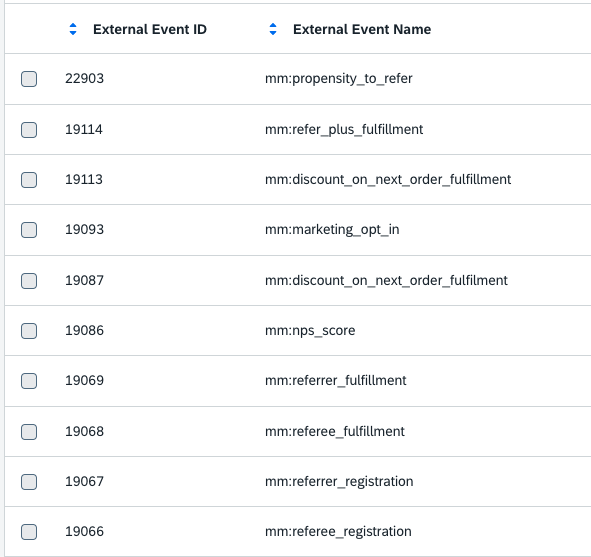This screenshot has width=591, height=557.
Task: Sort by External Event ID arrows icon
Action: pyautogui.click(x=73, y=29)
